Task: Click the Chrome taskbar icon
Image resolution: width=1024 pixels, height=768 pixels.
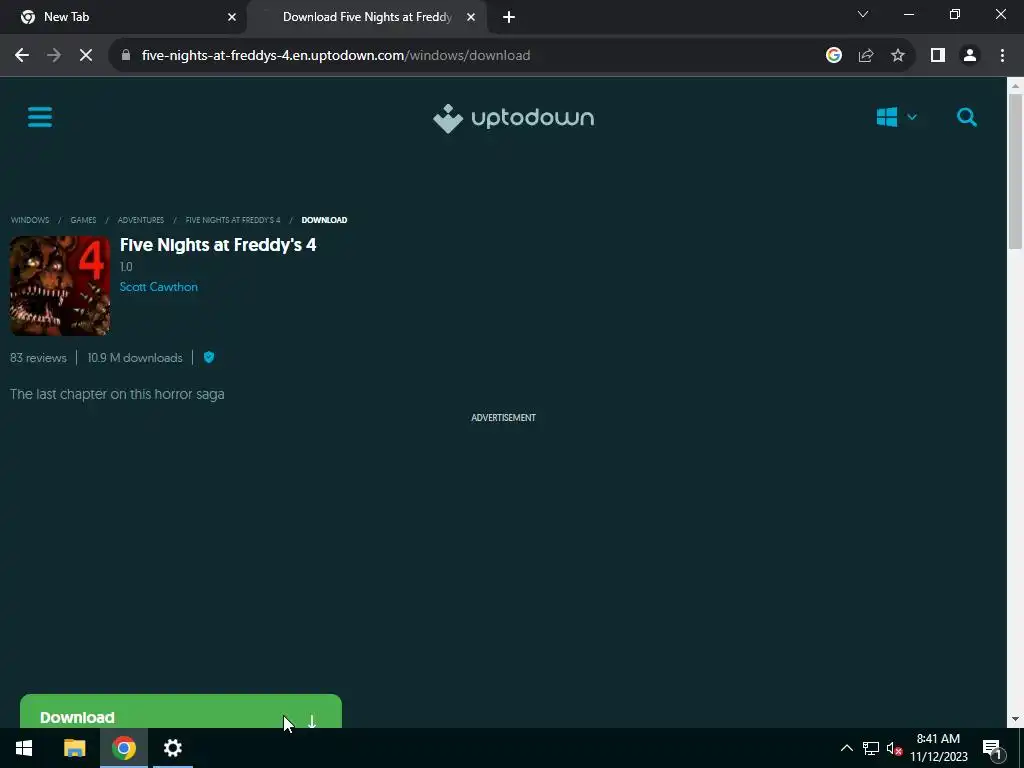Action: tap(123, 748)
